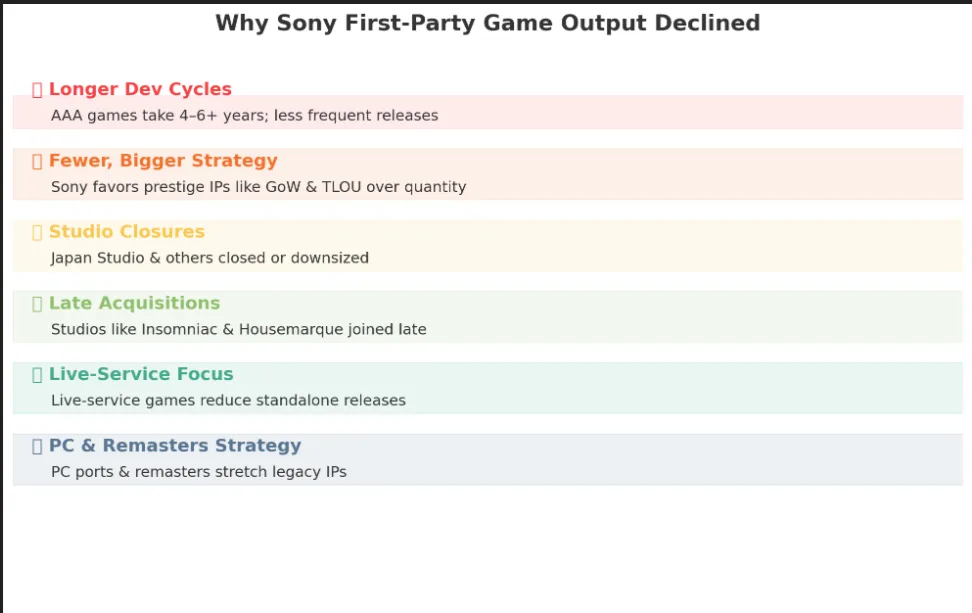Image resolution: width=972 pixels, height=613 pixels.
Task: Click the "AAA games take 4–6+ years" description
Action: click(244, 116)
